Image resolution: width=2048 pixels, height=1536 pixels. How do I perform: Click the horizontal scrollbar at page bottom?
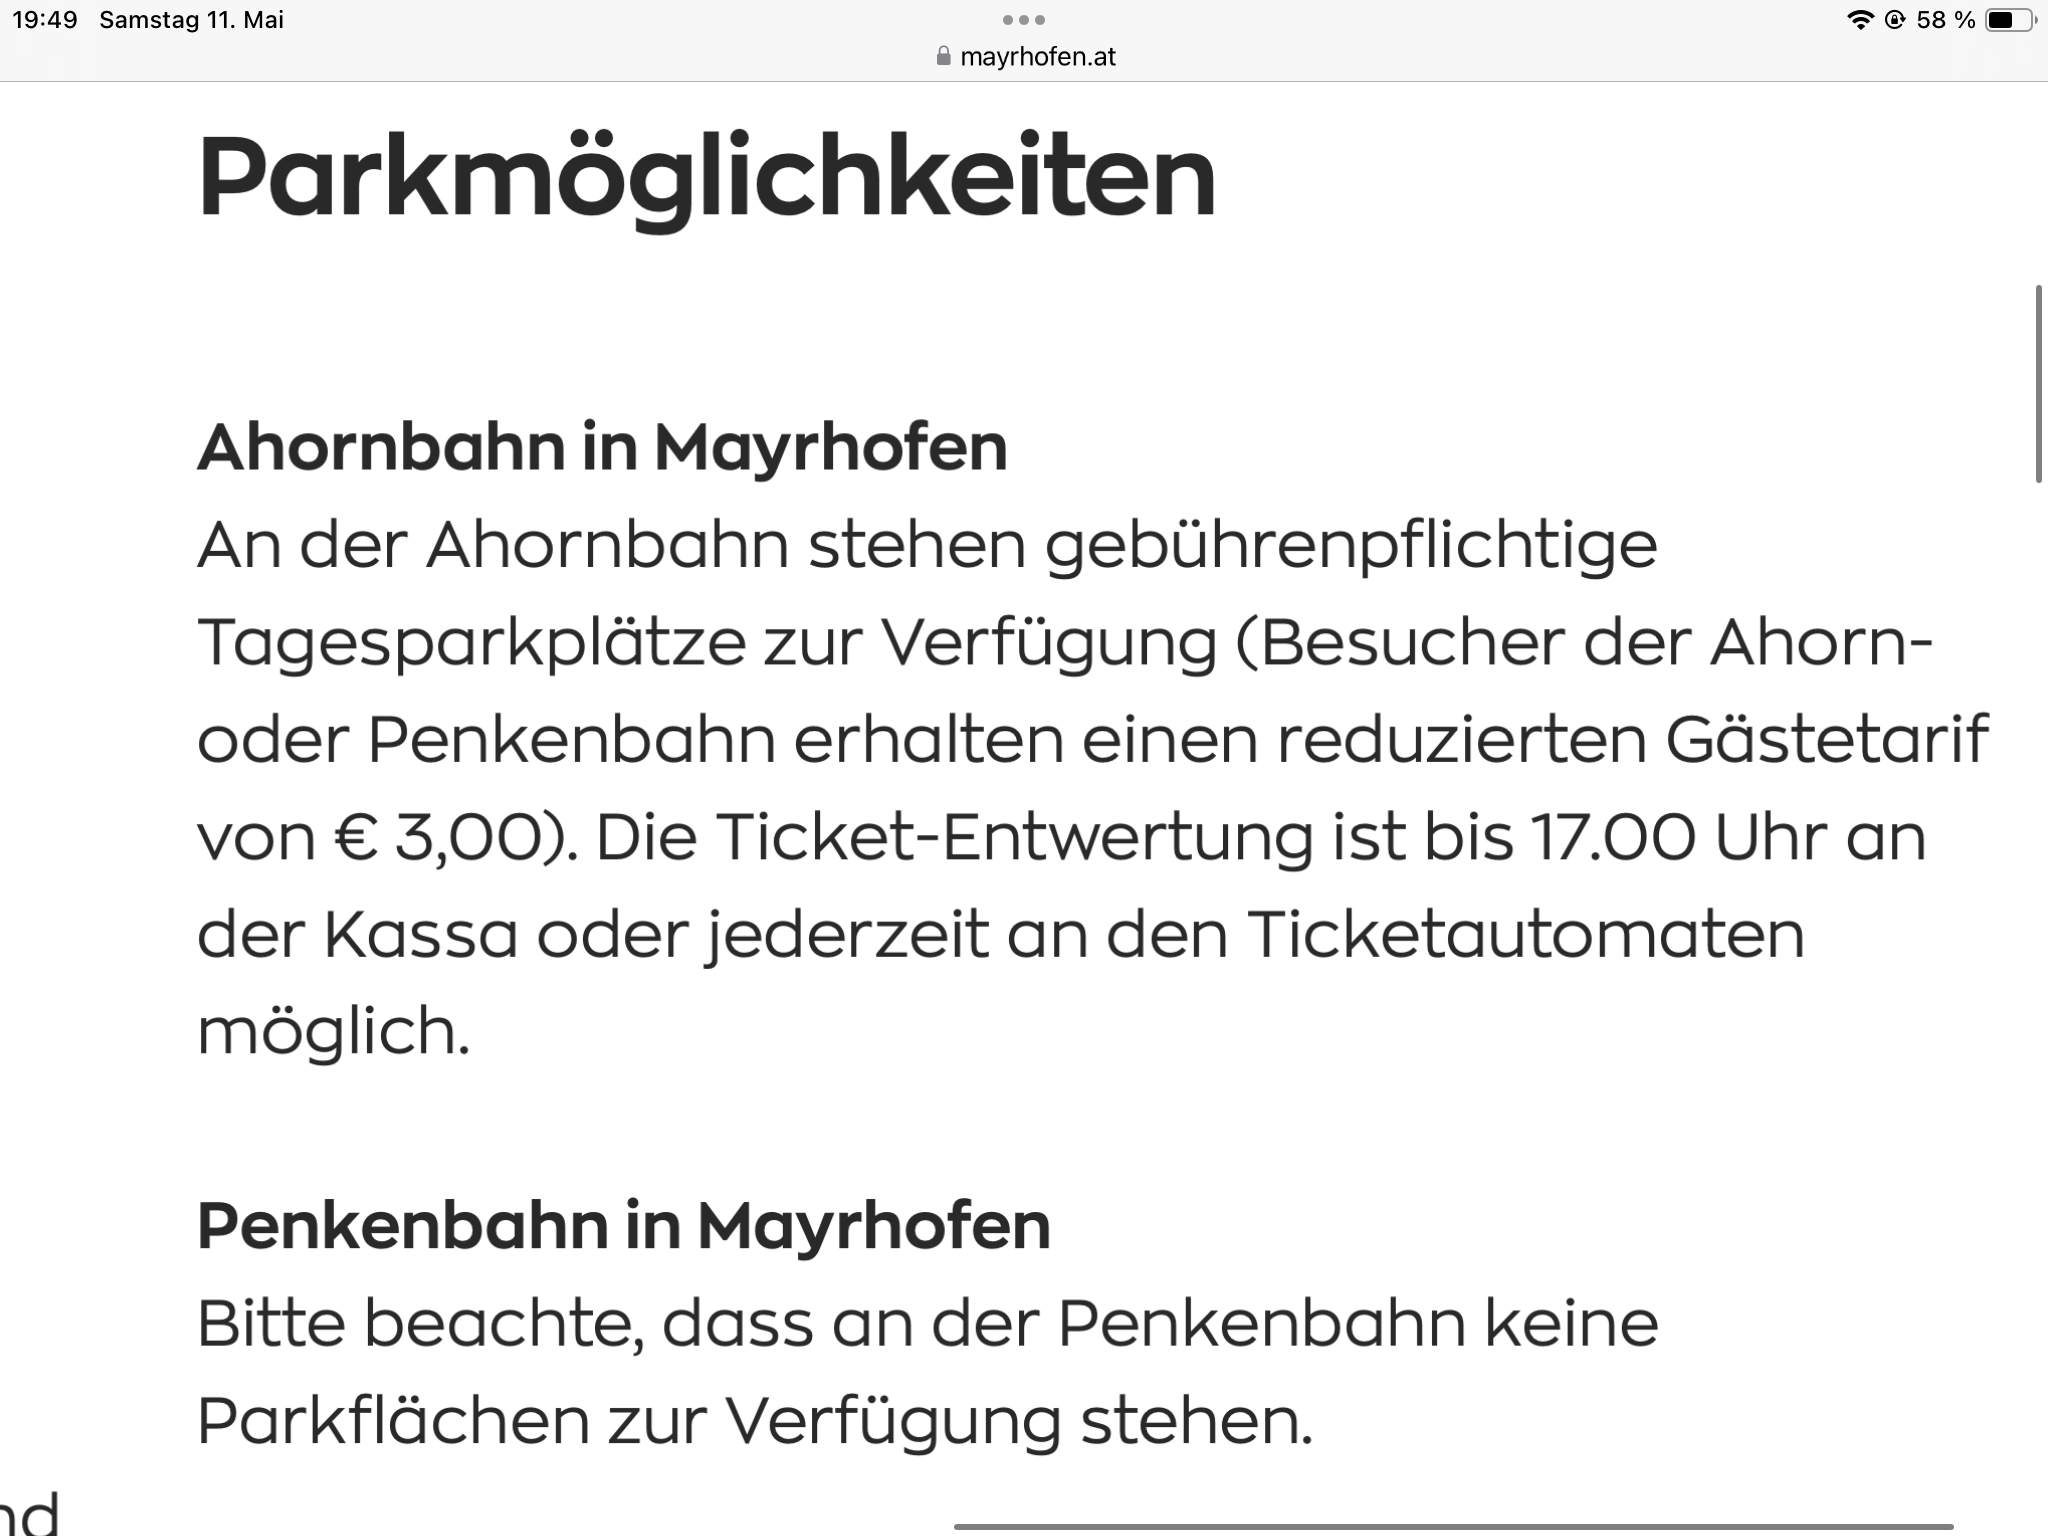coord(1453,1527)
